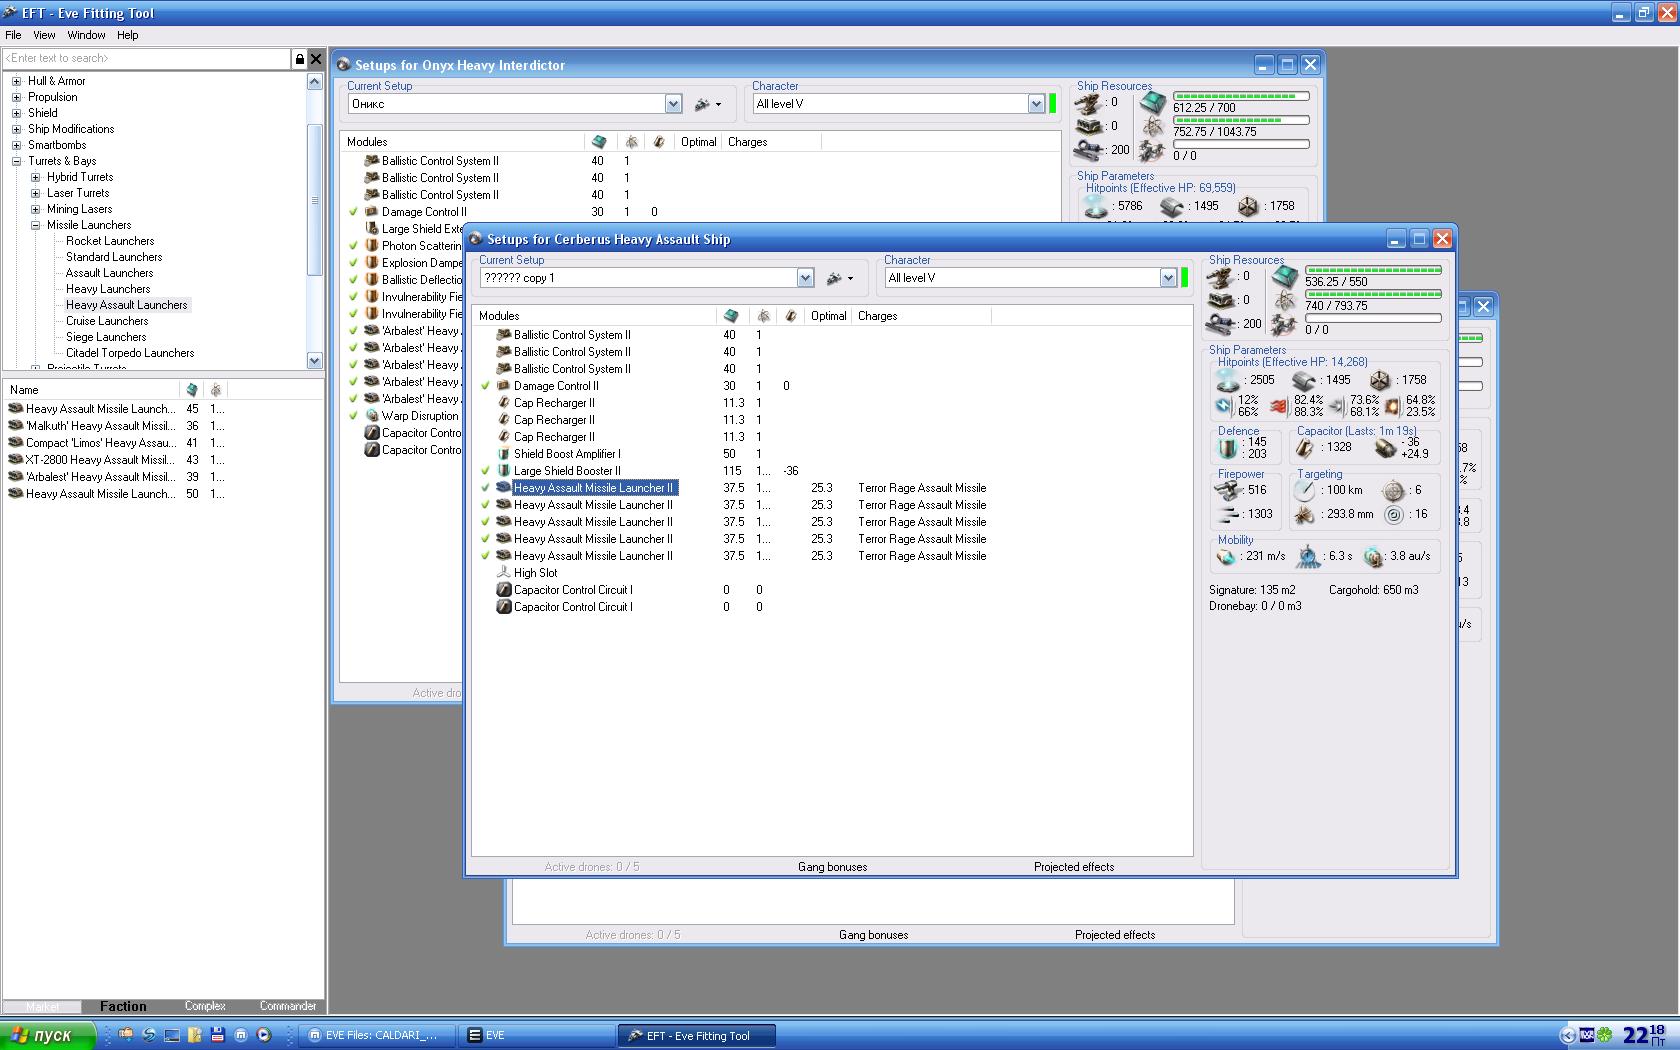Viewport: 1680px width, 1050px height.
Task: Toggle the lock icon beside the search box
Action: coord(299,59)
